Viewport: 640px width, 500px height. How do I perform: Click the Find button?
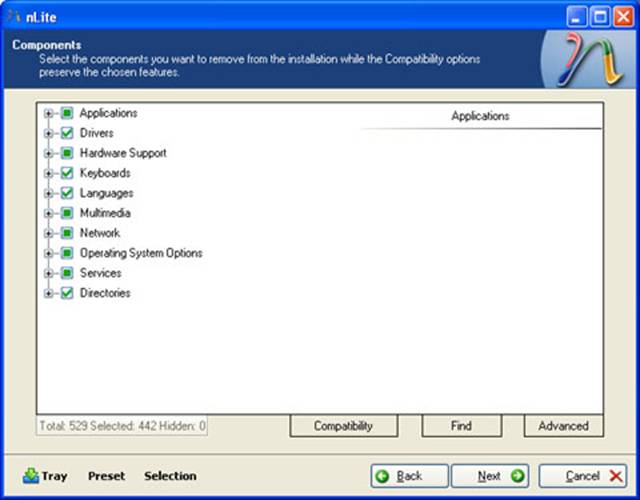[461, 426]
